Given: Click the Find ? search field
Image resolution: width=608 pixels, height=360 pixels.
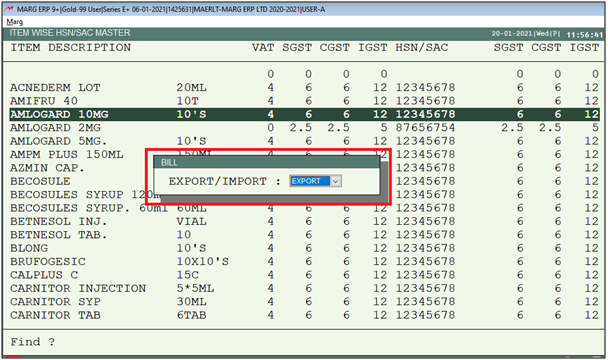Looking at the screenshot, I should coord(304,342).
